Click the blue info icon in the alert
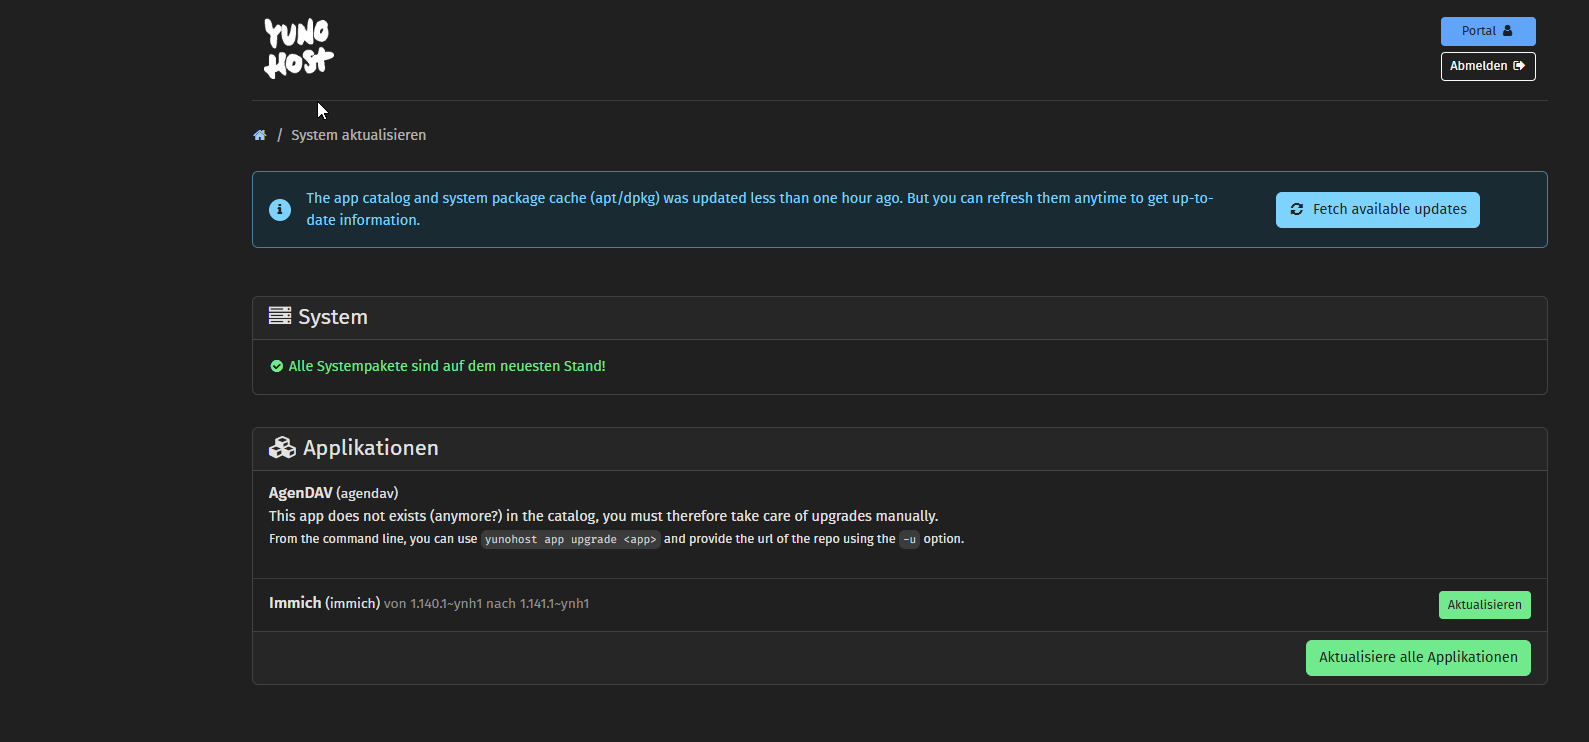The image size is (1589, 742). click(280, 210)
